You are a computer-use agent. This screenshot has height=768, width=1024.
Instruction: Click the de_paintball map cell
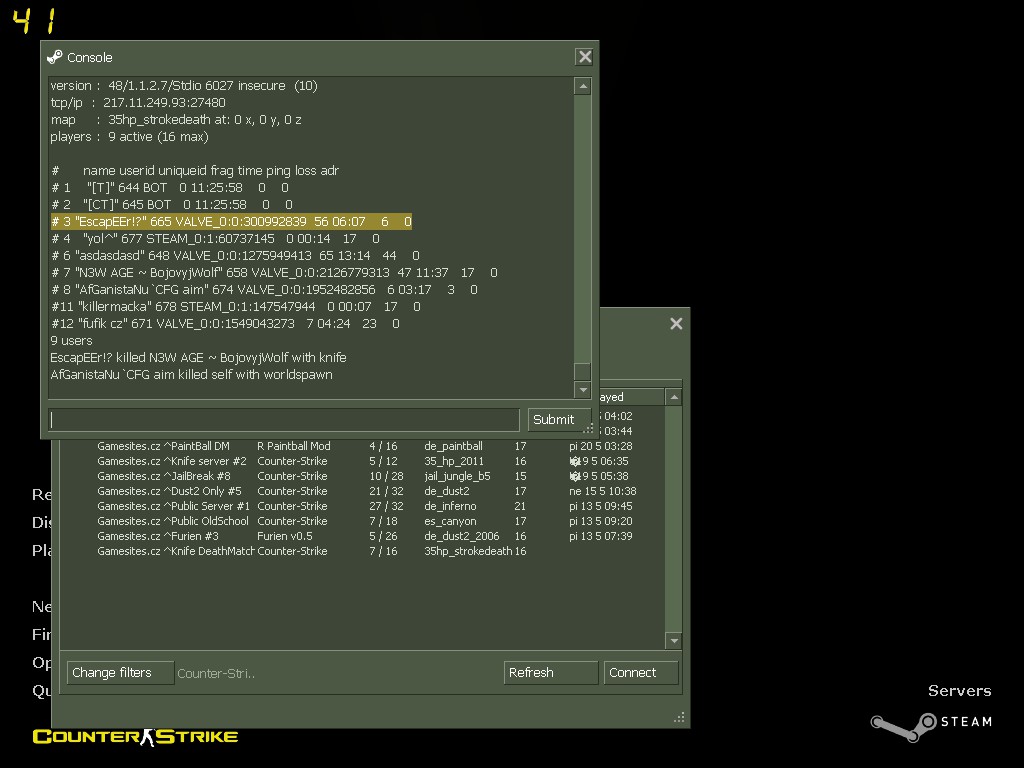(453, 446)
